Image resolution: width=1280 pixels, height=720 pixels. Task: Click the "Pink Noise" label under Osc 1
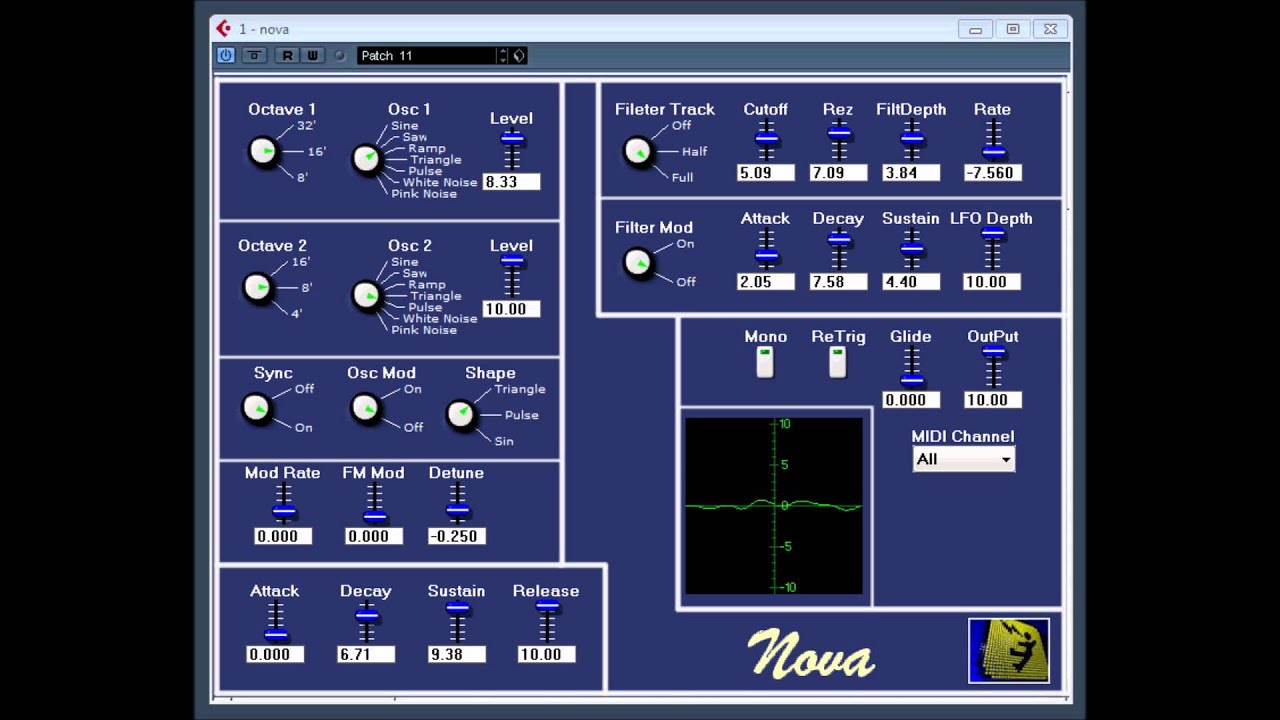pyautogui.click(x=424, y=194)
